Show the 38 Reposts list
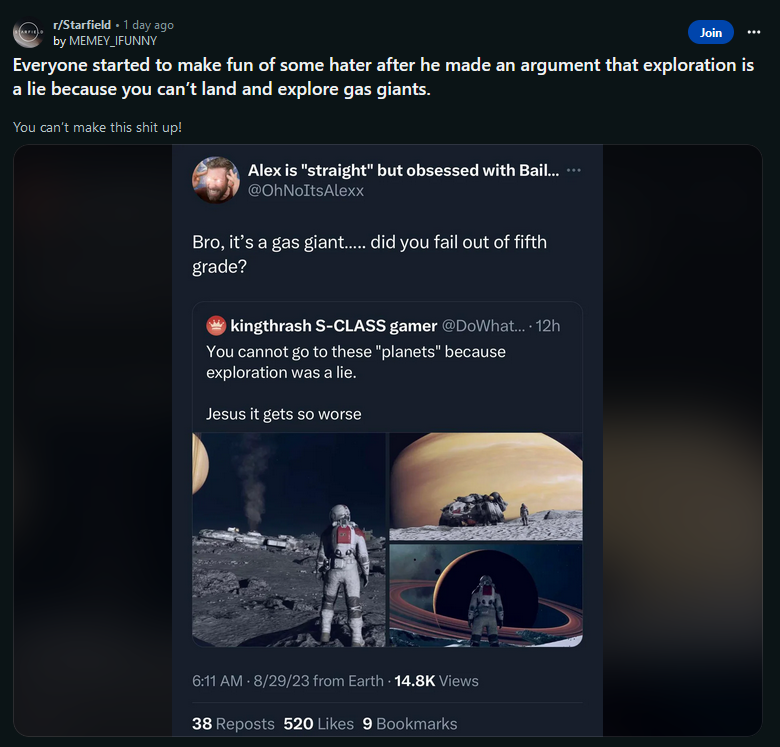 [x=233, y=723]
